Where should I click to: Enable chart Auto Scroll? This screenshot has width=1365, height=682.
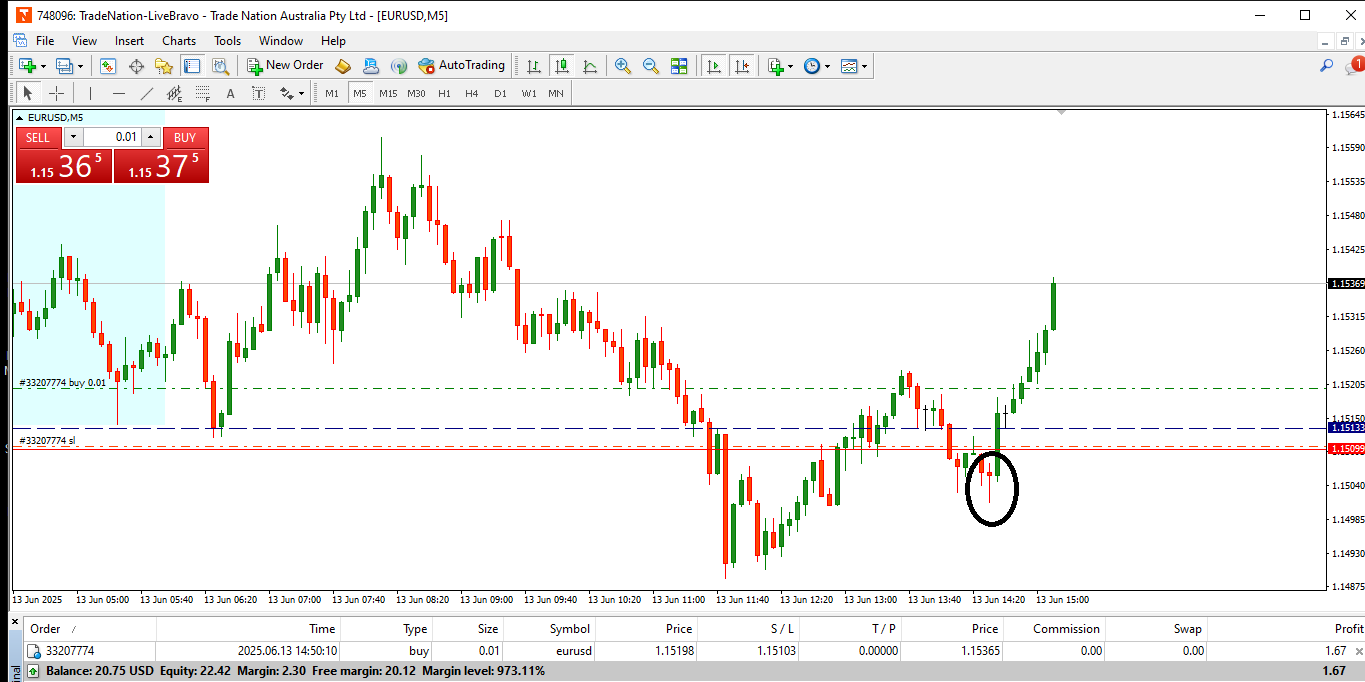click(x=713, y=66)
